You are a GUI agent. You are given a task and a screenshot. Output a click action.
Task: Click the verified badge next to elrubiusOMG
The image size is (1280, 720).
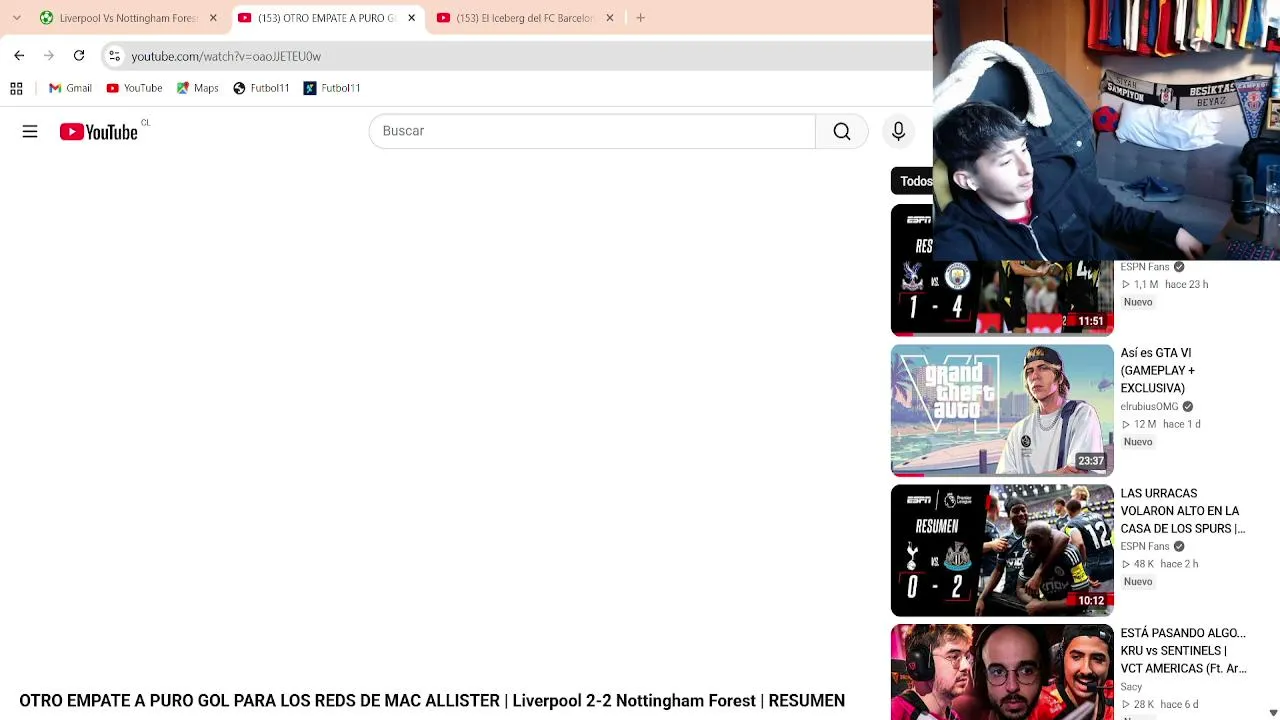pos(1188,407)
